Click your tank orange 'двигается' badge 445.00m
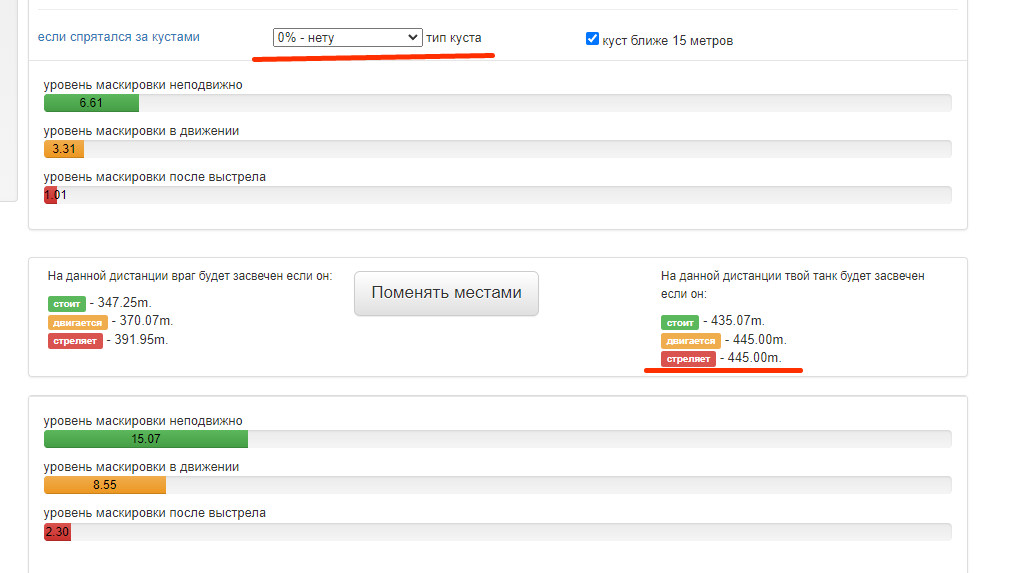The width and height of the screenshot is (1034, 573). (x=691, y=341)
